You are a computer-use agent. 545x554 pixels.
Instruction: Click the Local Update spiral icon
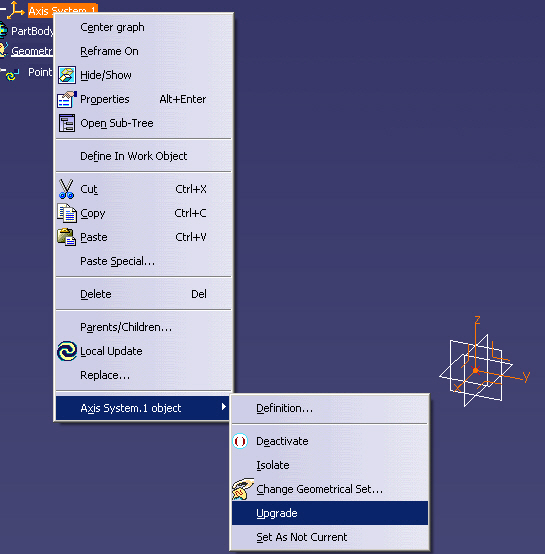(x=67, y=351)
